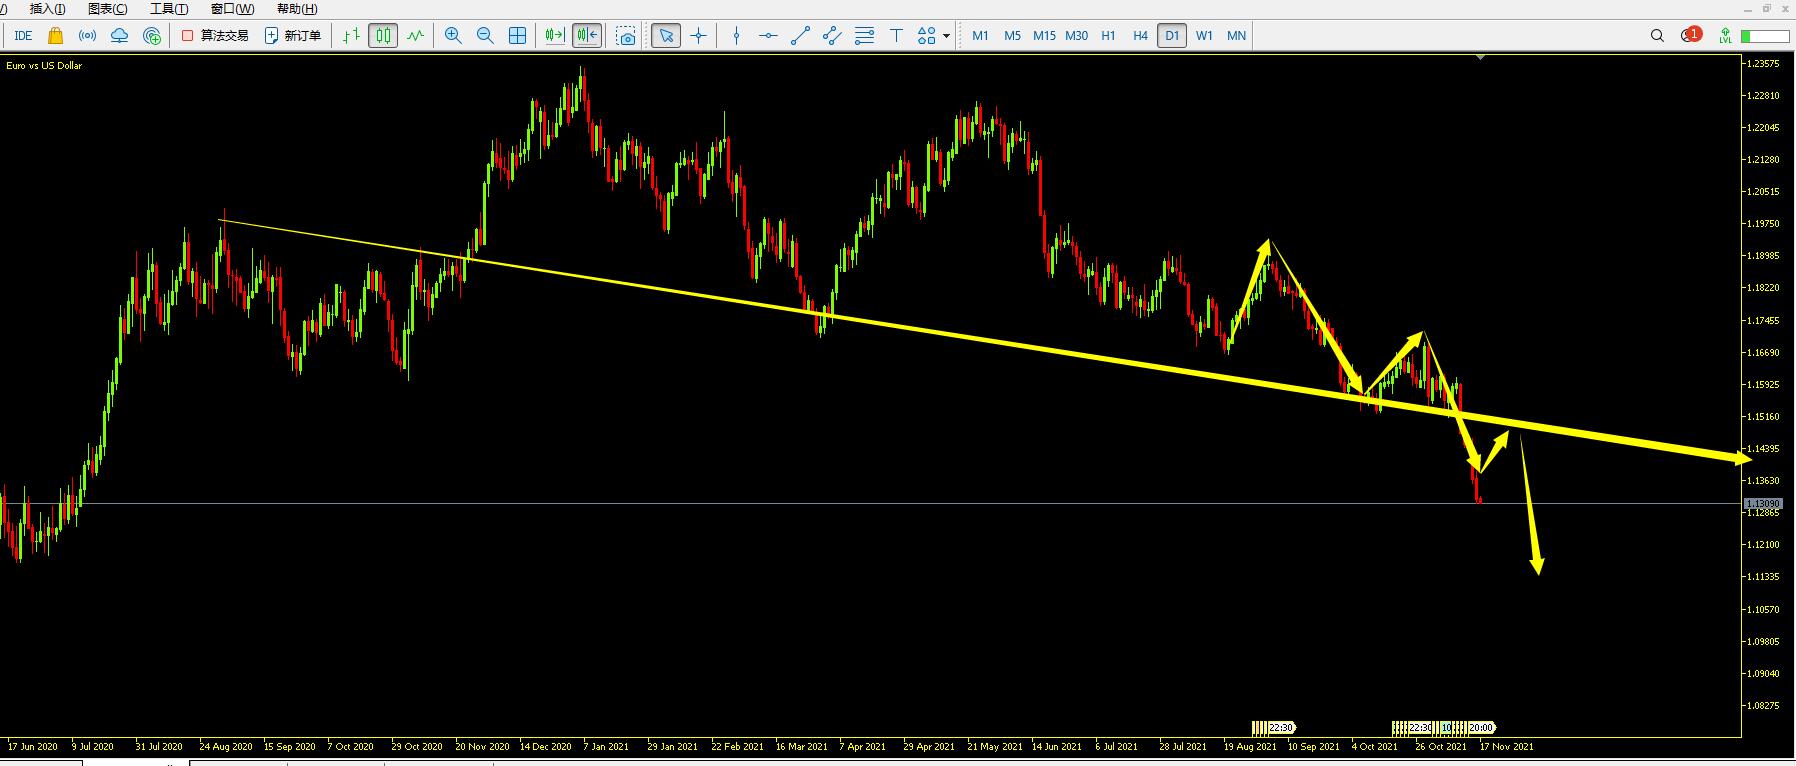Select the equidistant channel tool
Viewport: 1796px width, 766px height.
pos(832,36)
